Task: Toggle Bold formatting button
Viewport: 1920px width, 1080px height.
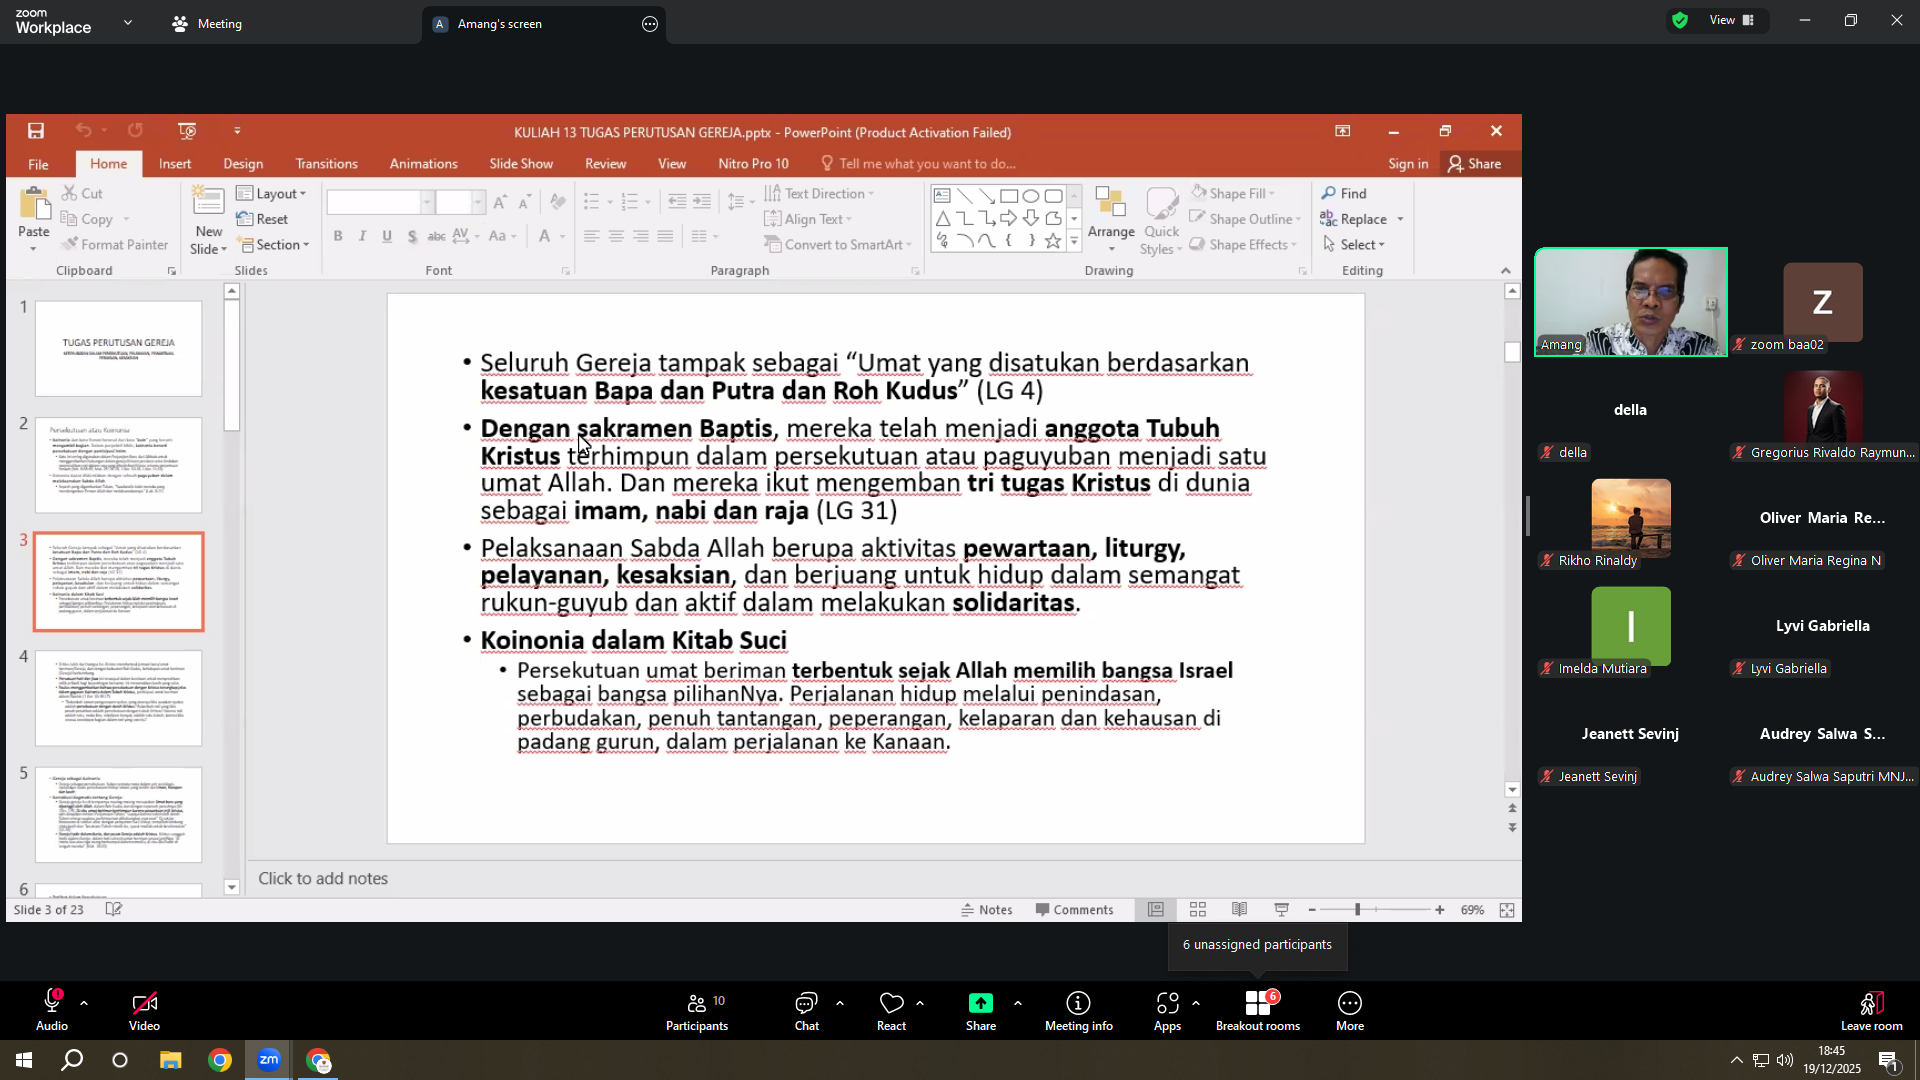Action: pyautogui.click(x=338, y=236)
